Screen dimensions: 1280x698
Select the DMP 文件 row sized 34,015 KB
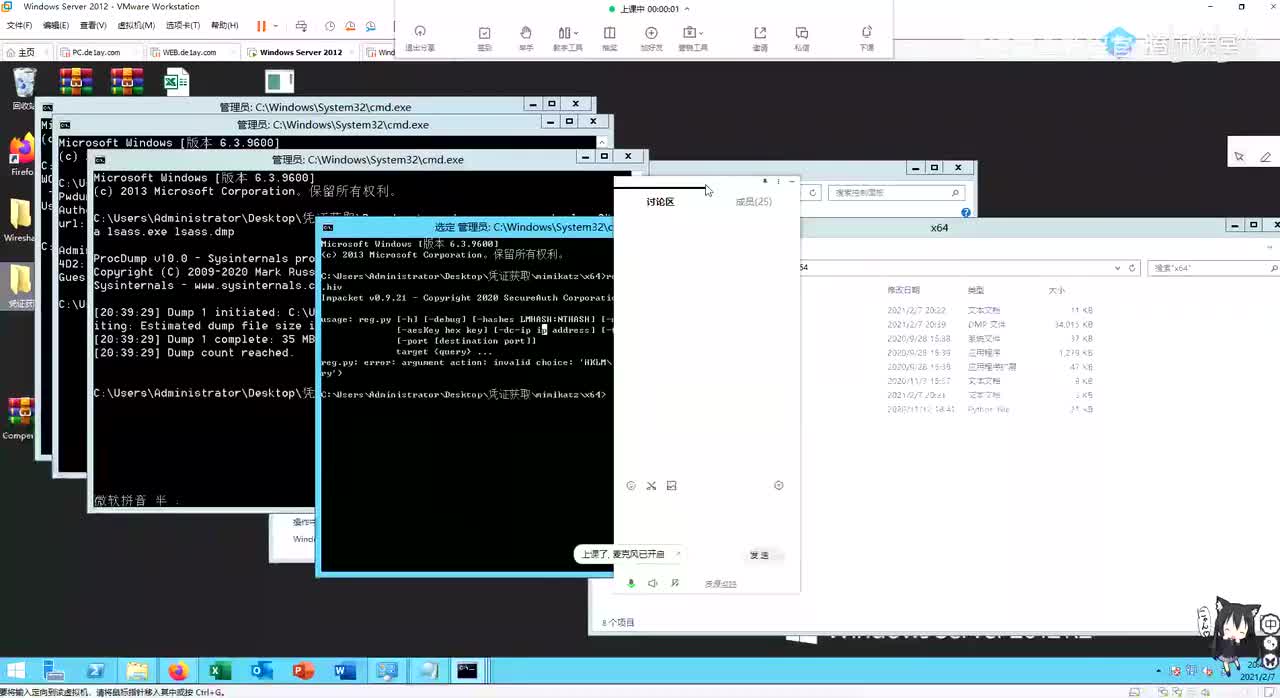click(990, 325)
